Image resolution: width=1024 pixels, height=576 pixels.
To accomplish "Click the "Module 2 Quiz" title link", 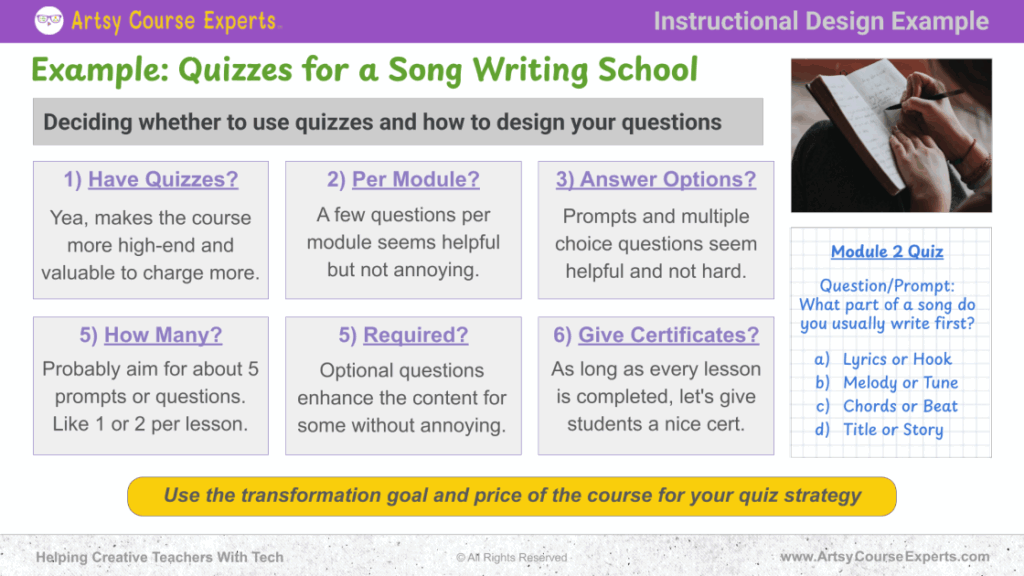I will point(887,251).
